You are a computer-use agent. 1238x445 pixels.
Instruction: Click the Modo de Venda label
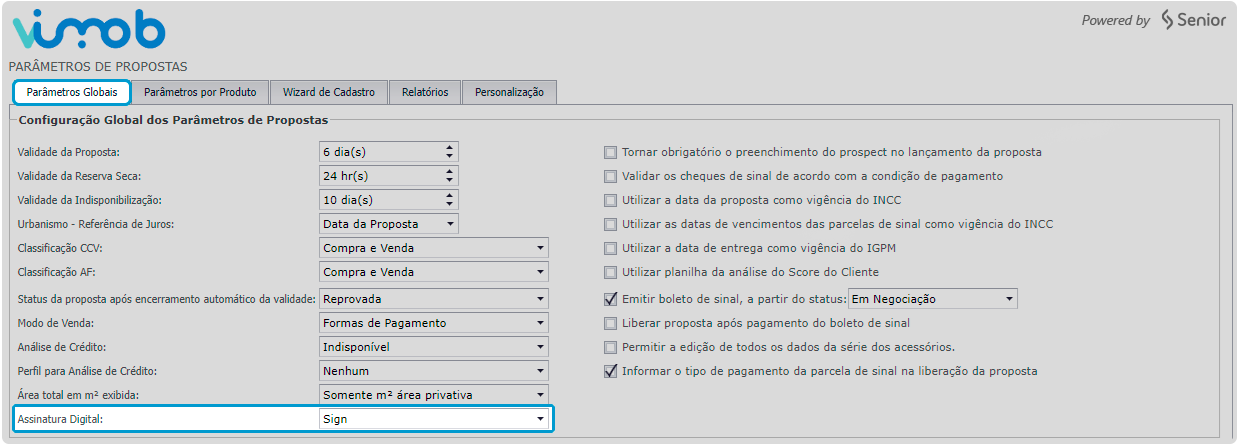coord(55,323)
